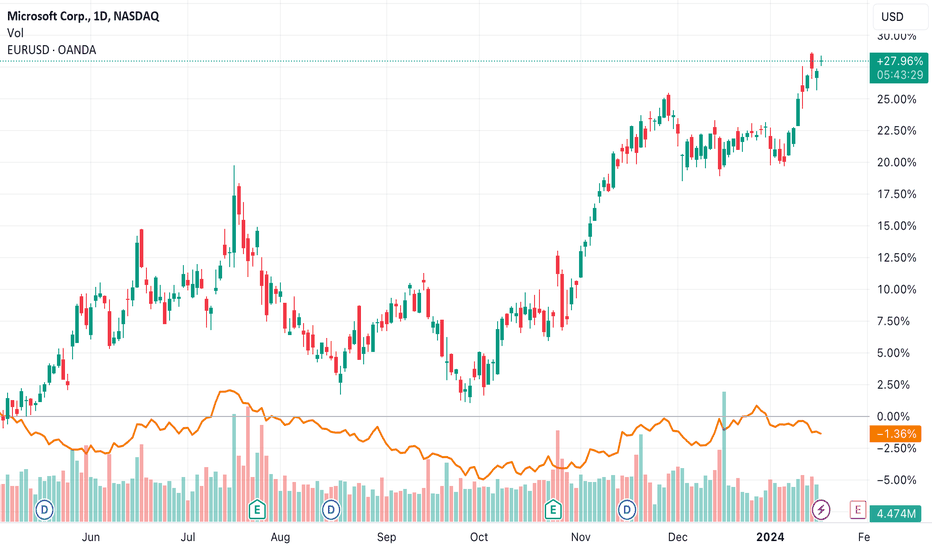Click the 25.00% axis label

pos(896,99)
